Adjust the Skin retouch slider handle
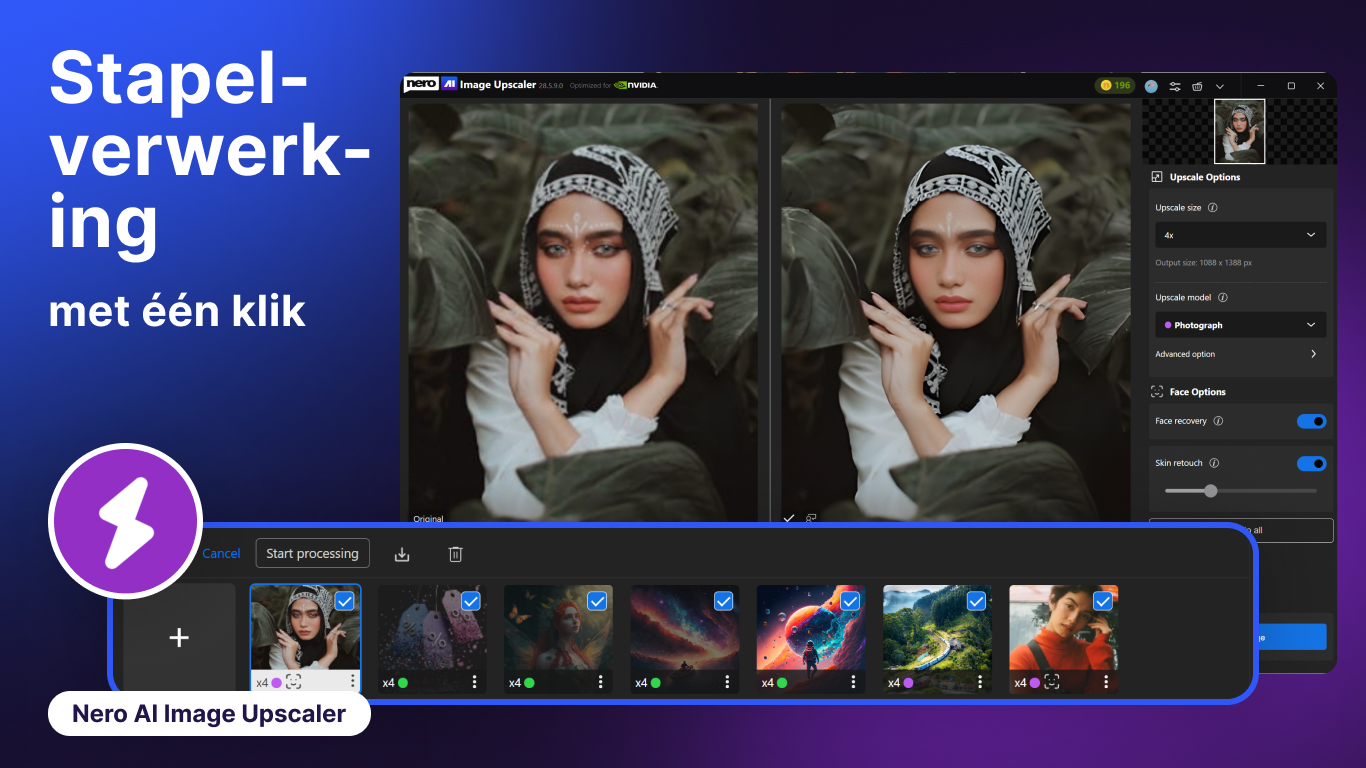 click(1211, 491)
